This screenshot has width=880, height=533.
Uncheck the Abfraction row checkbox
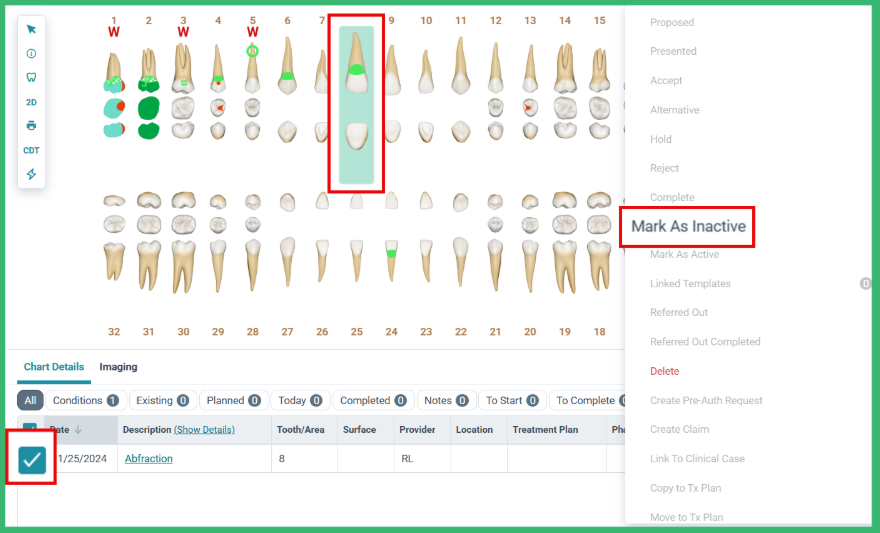[x=32, y=460]
